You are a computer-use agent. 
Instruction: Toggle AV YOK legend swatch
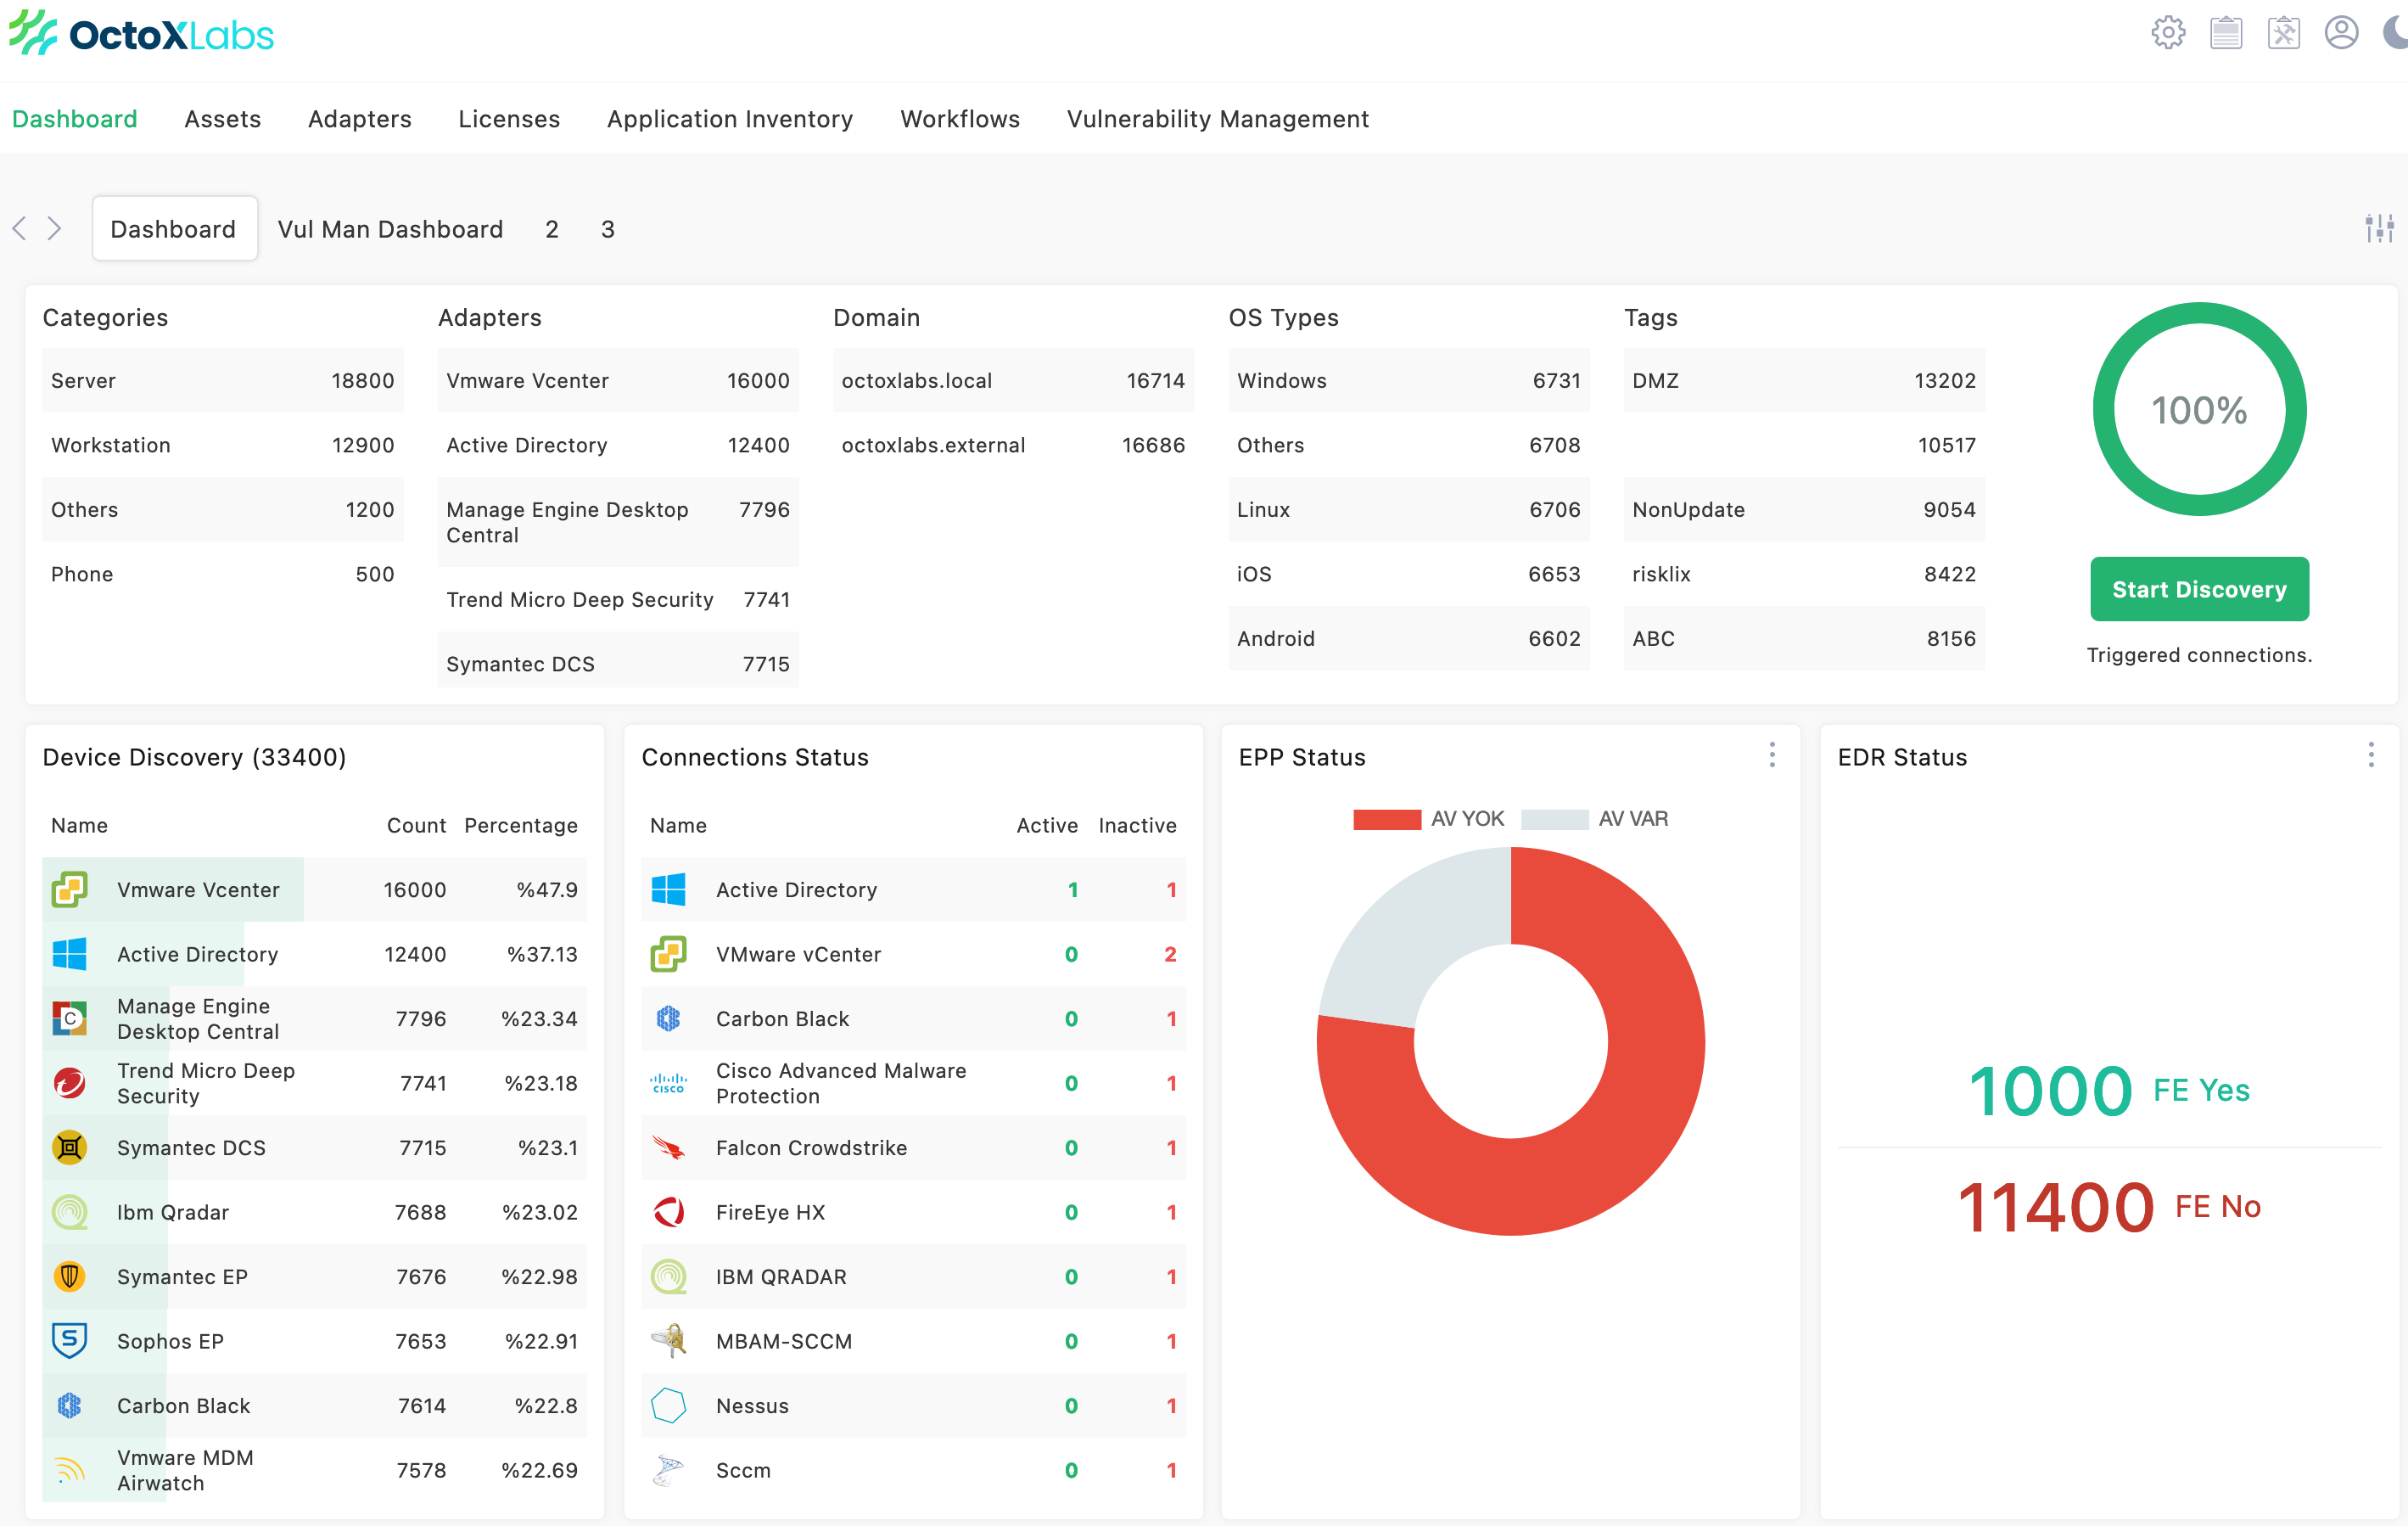[1386, 819]
